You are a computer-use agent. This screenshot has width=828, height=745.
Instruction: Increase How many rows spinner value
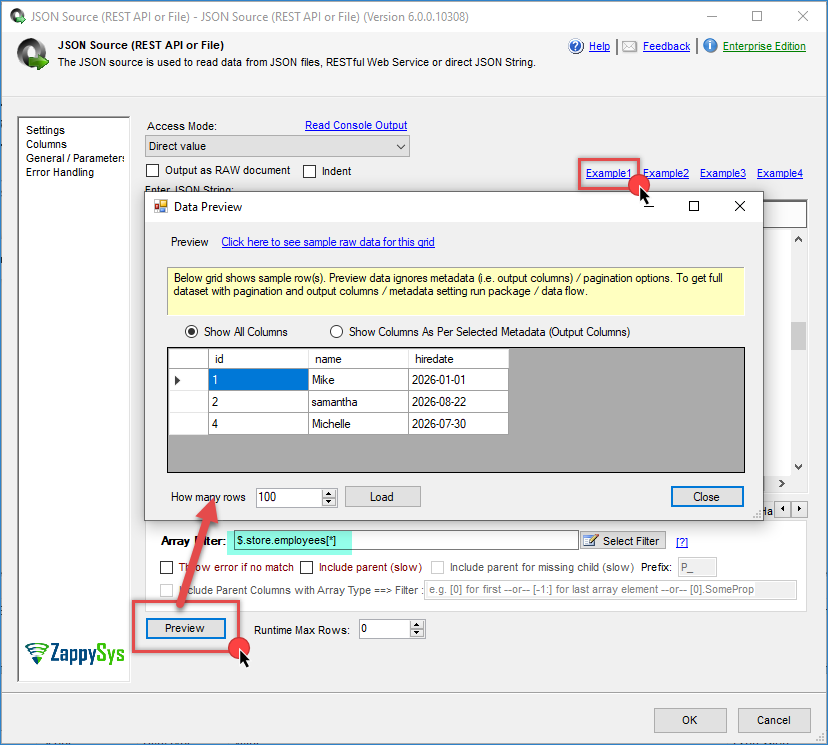pyautogui.click(x=329, y=493)
